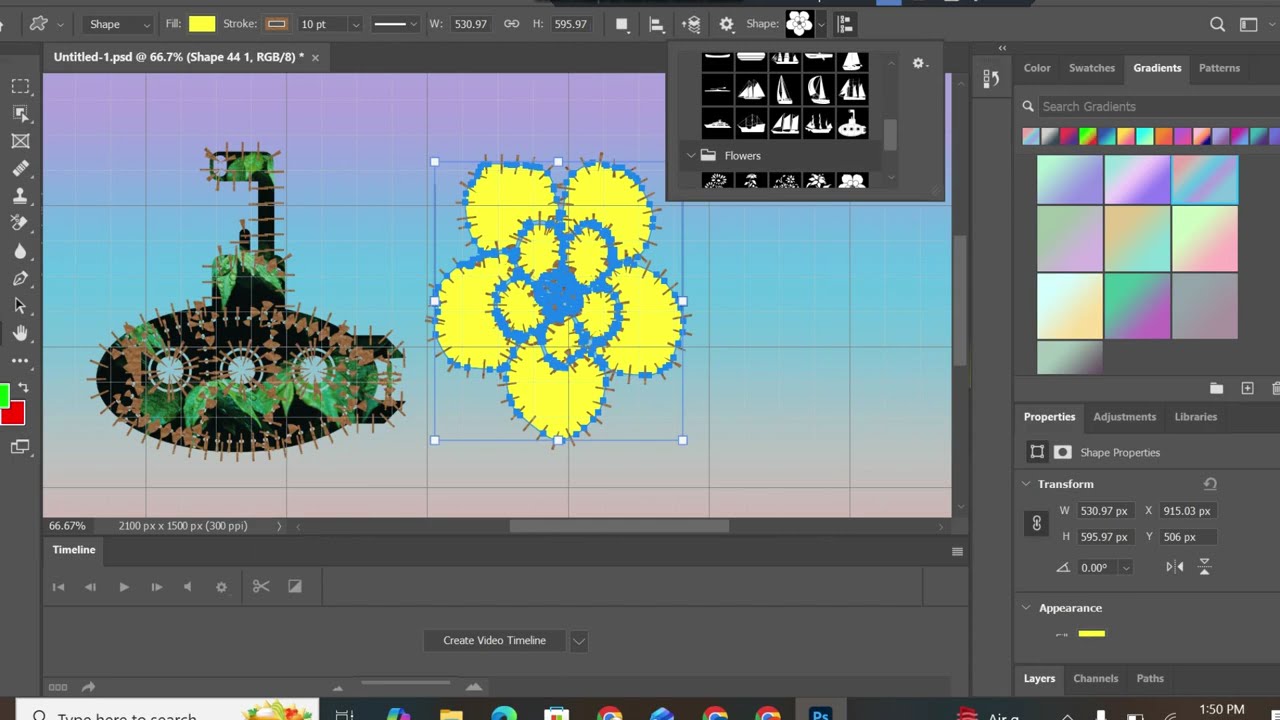Go to first frame in Timeline
The width and height of the screenshot is (1280, 720).
click(58, 587)
